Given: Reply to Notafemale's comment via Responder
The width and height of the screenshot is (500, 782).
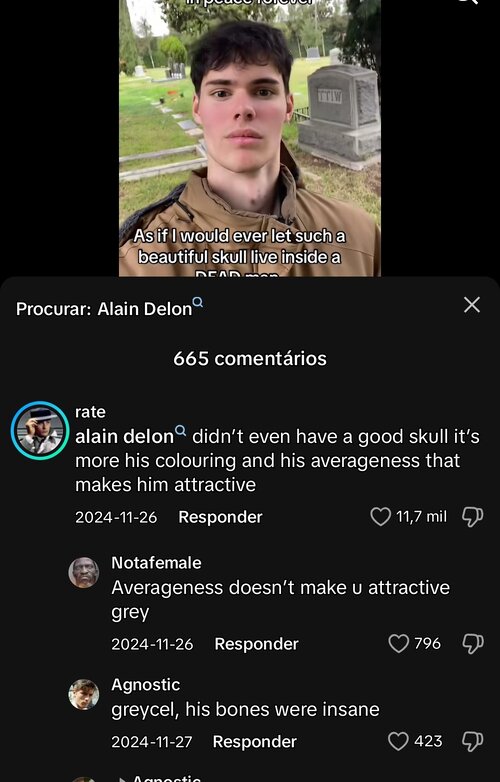Looking at the screenshot, I should click(x=256, y=644).
